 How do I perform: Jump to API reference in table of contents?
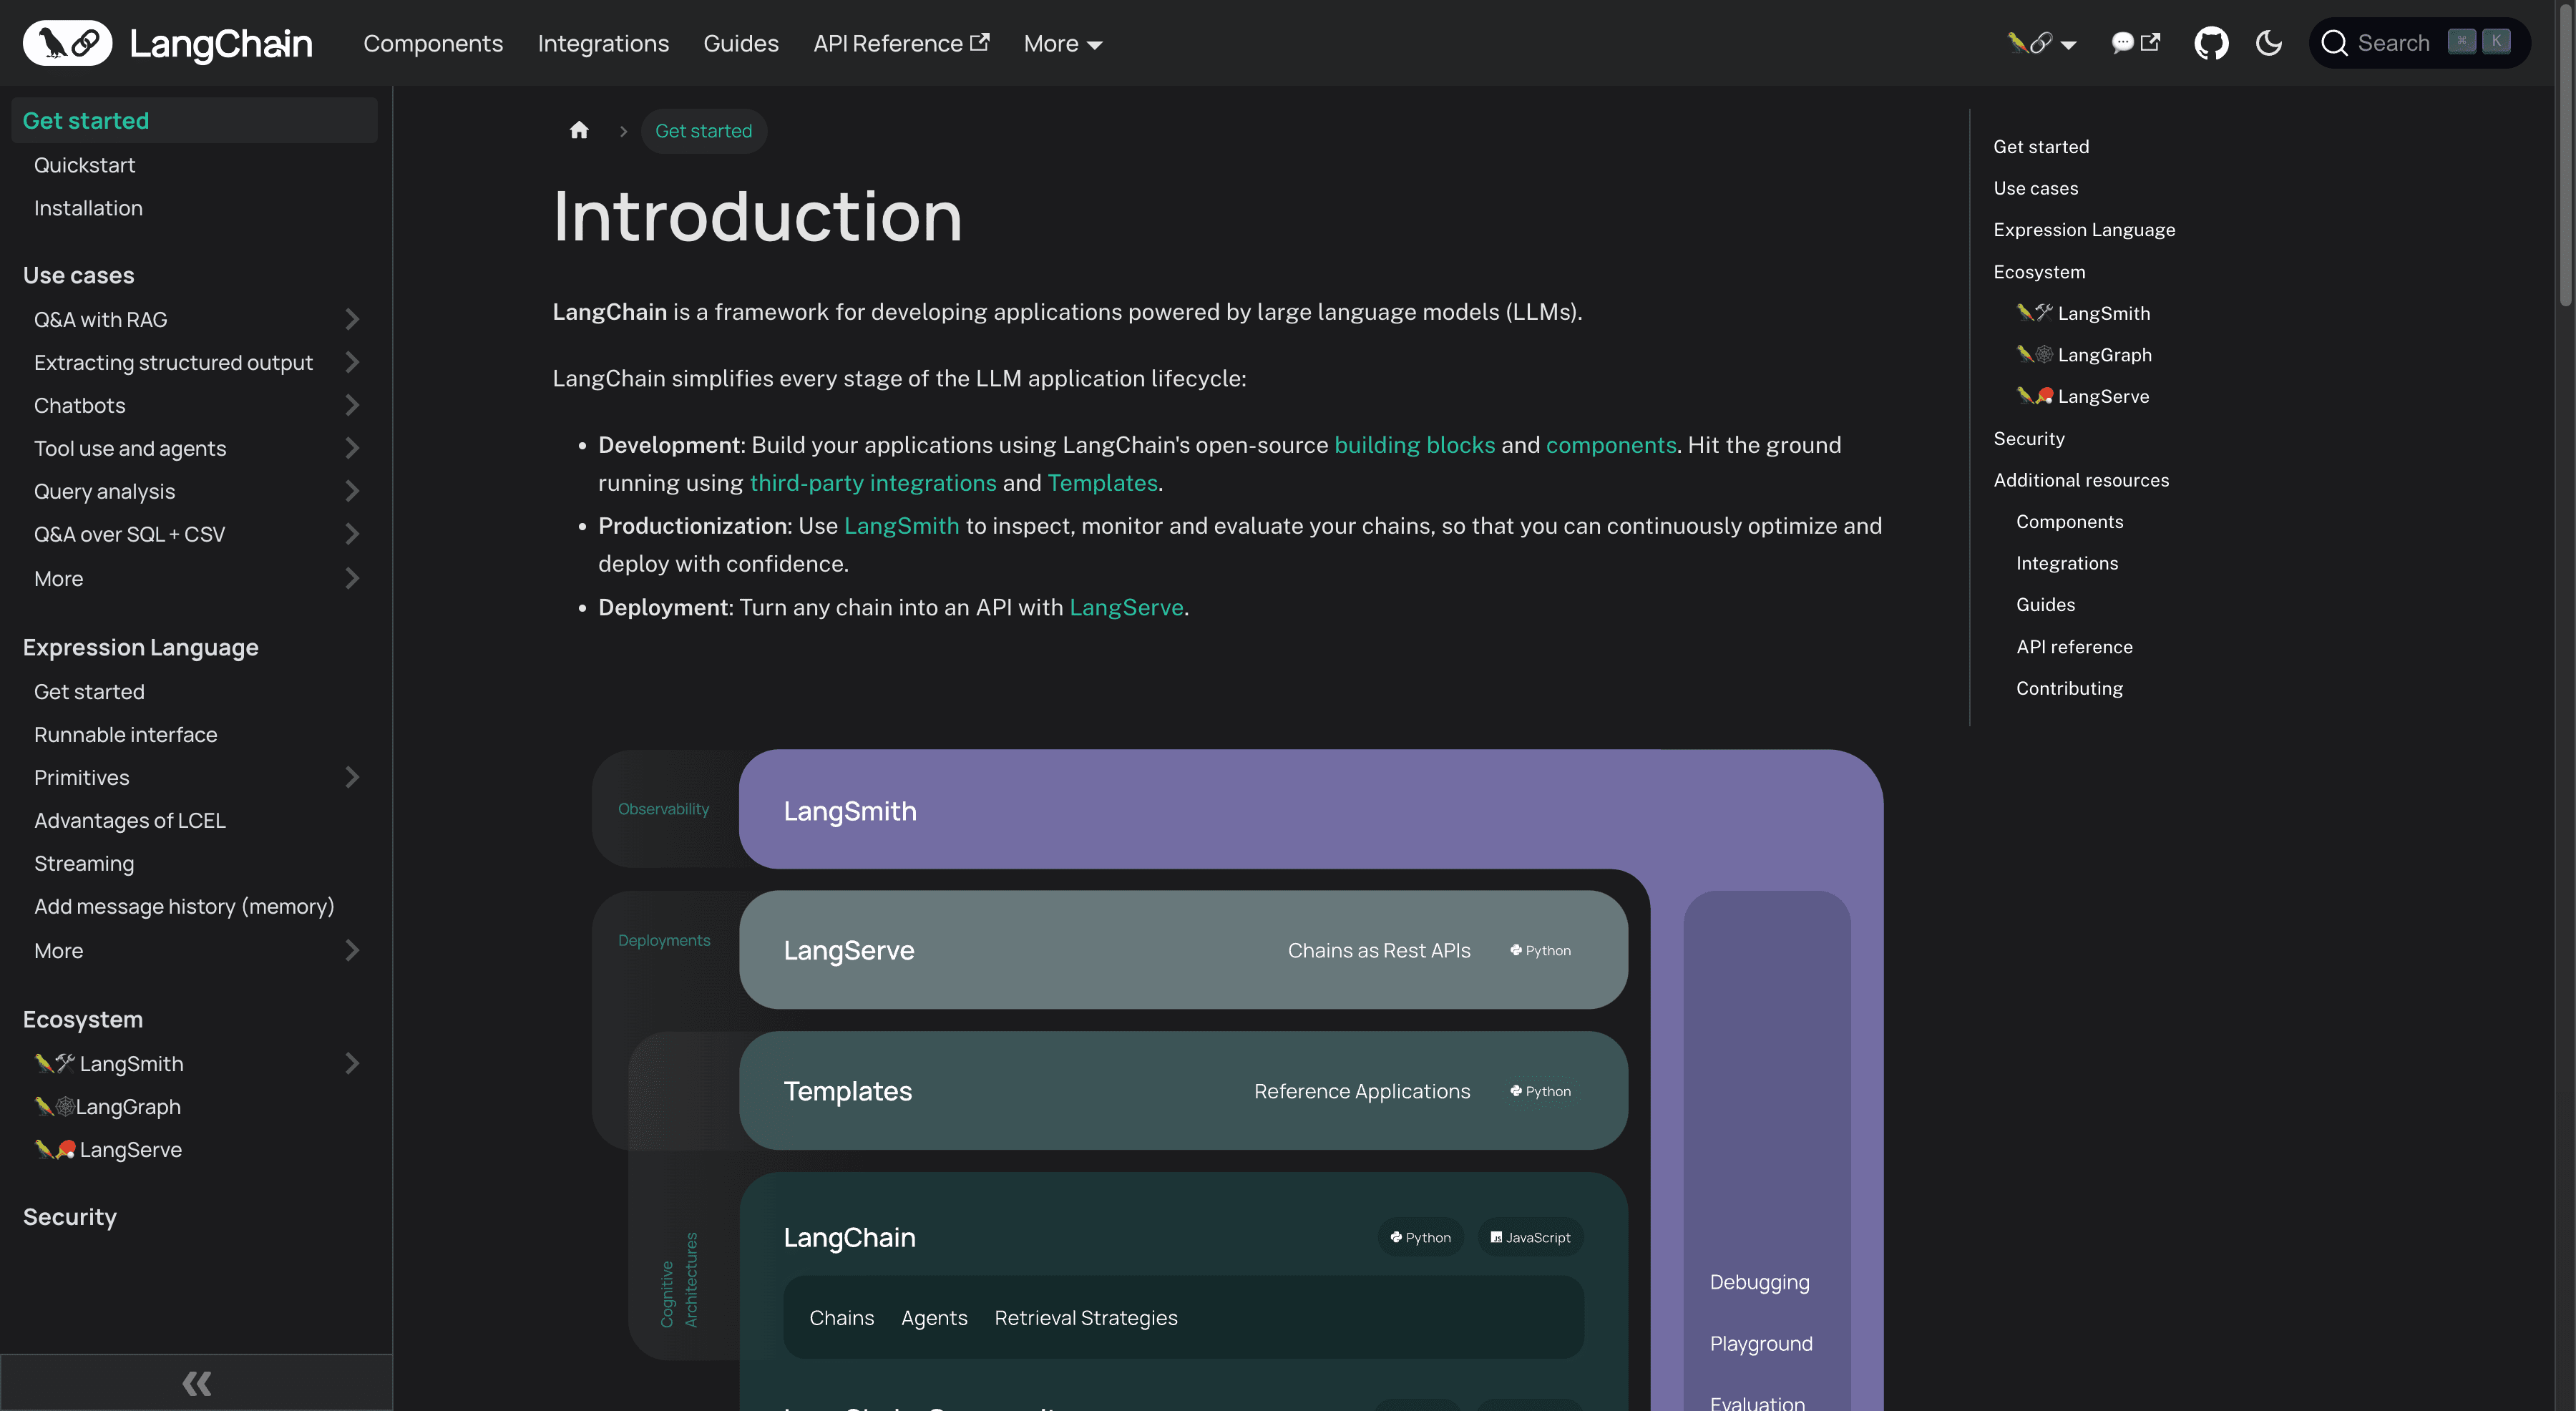tap(2074, 647)
